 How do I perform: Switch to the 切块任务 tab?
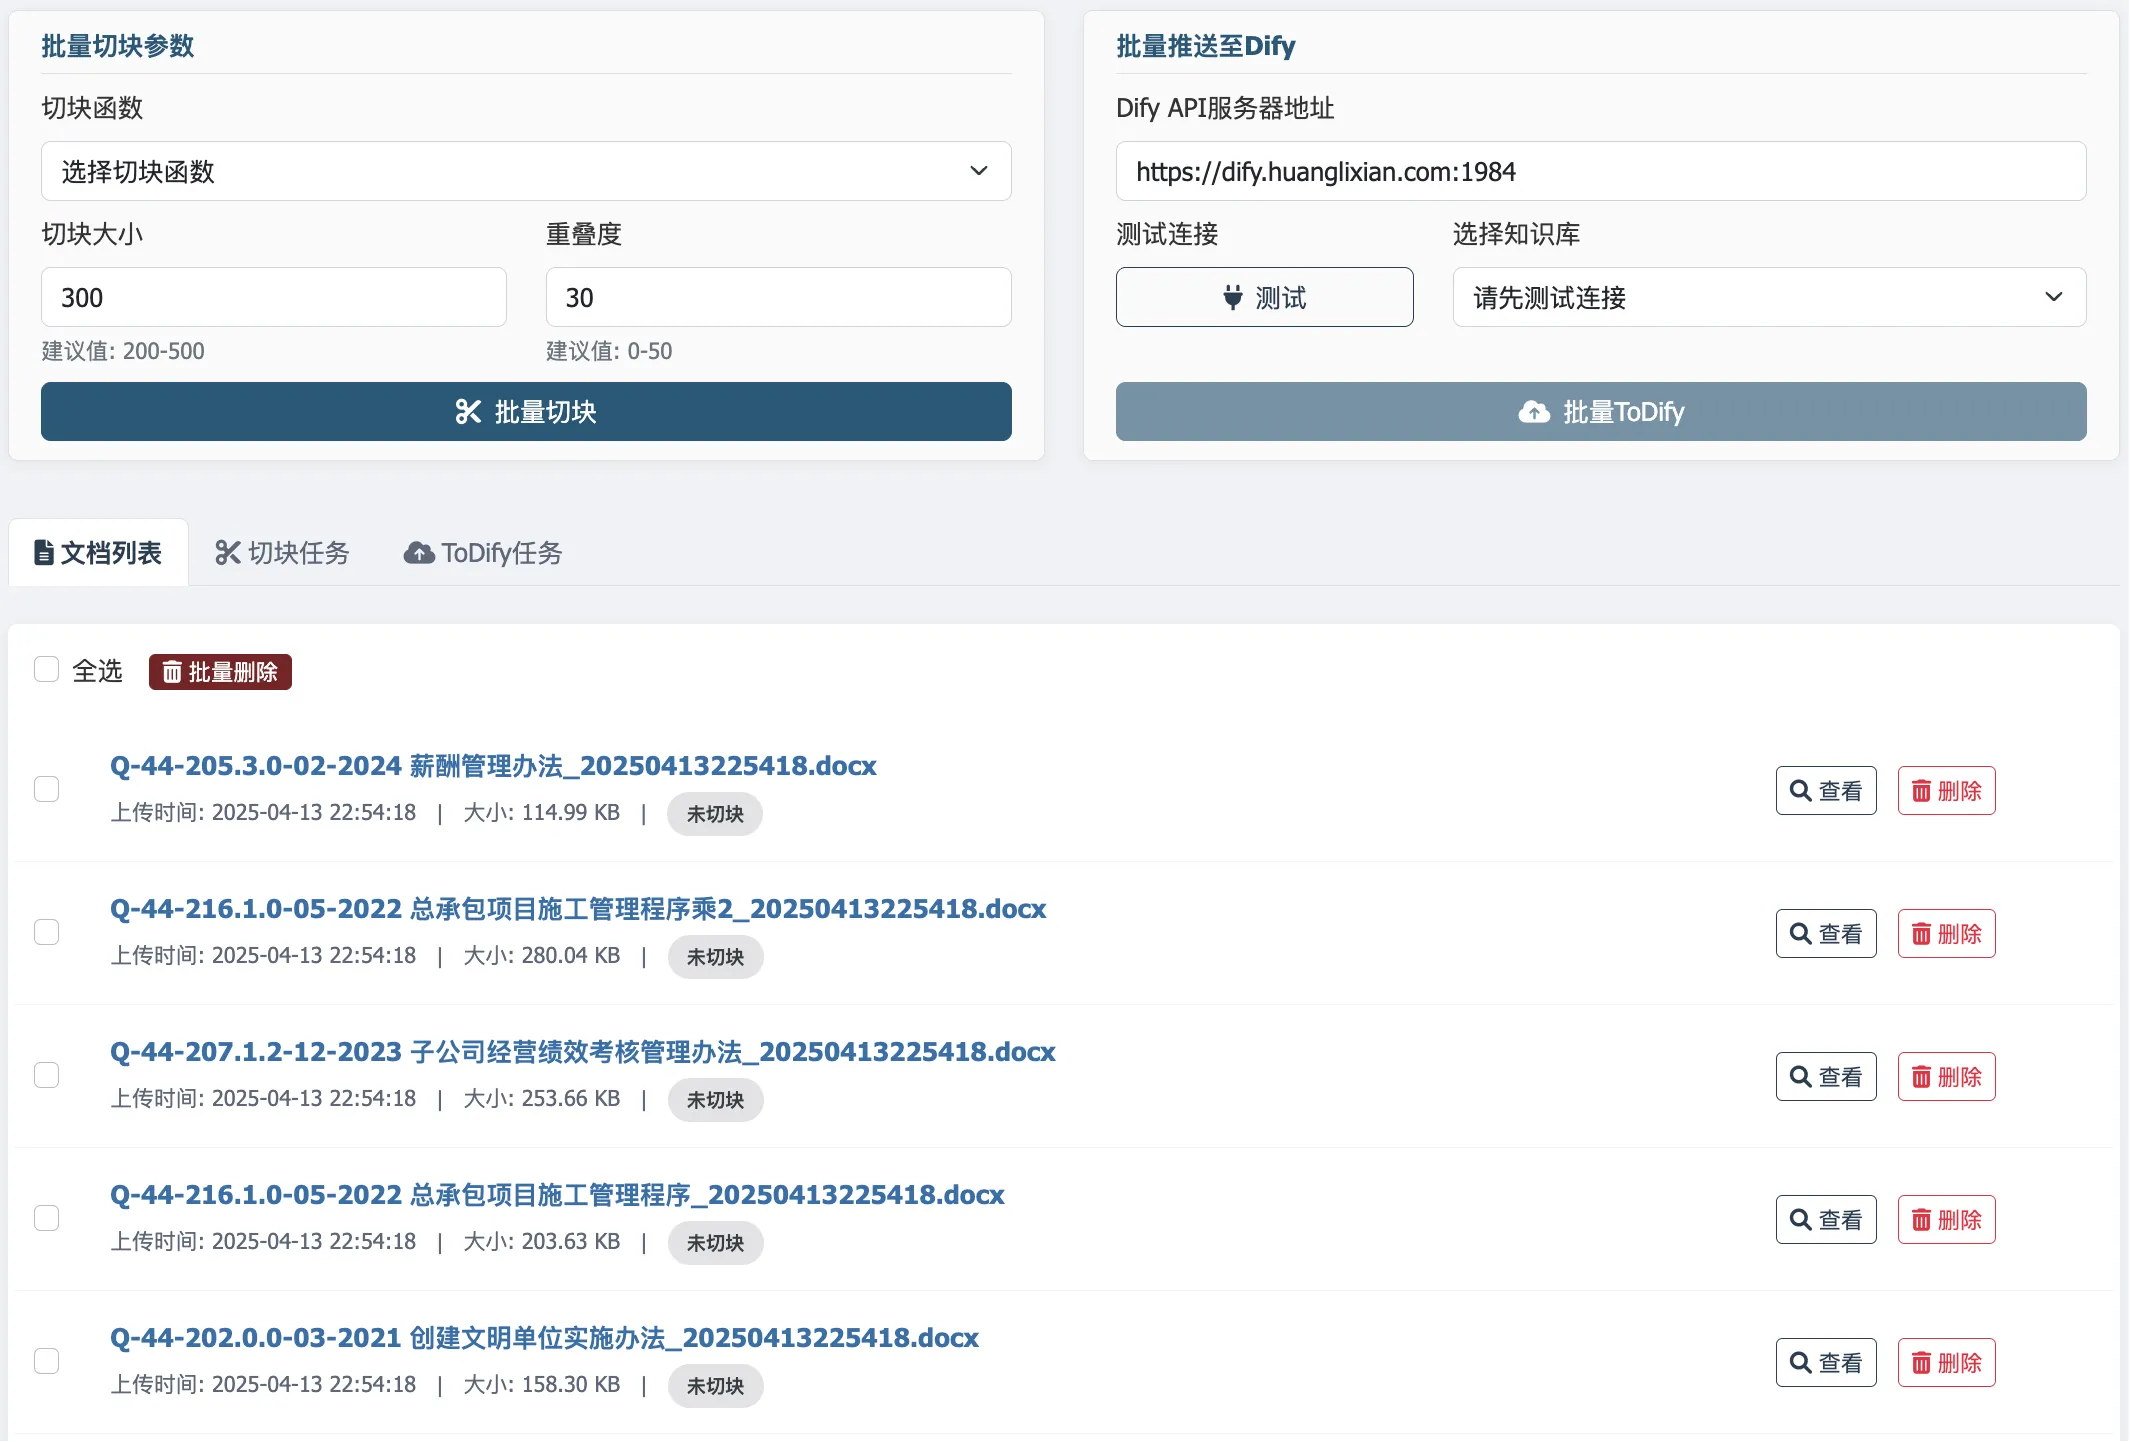click(x=282, y=553)
